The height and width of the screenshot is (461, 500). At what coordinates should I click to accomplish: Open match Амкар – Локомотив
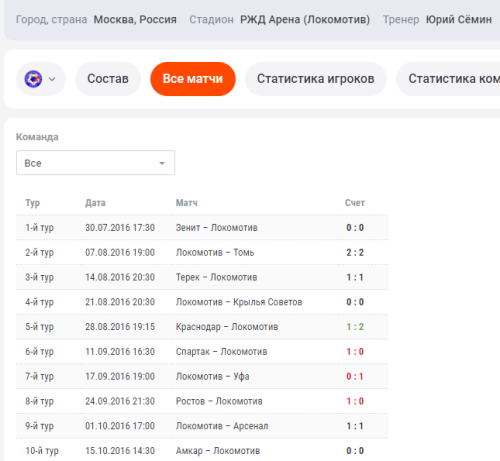click(218, 451)
